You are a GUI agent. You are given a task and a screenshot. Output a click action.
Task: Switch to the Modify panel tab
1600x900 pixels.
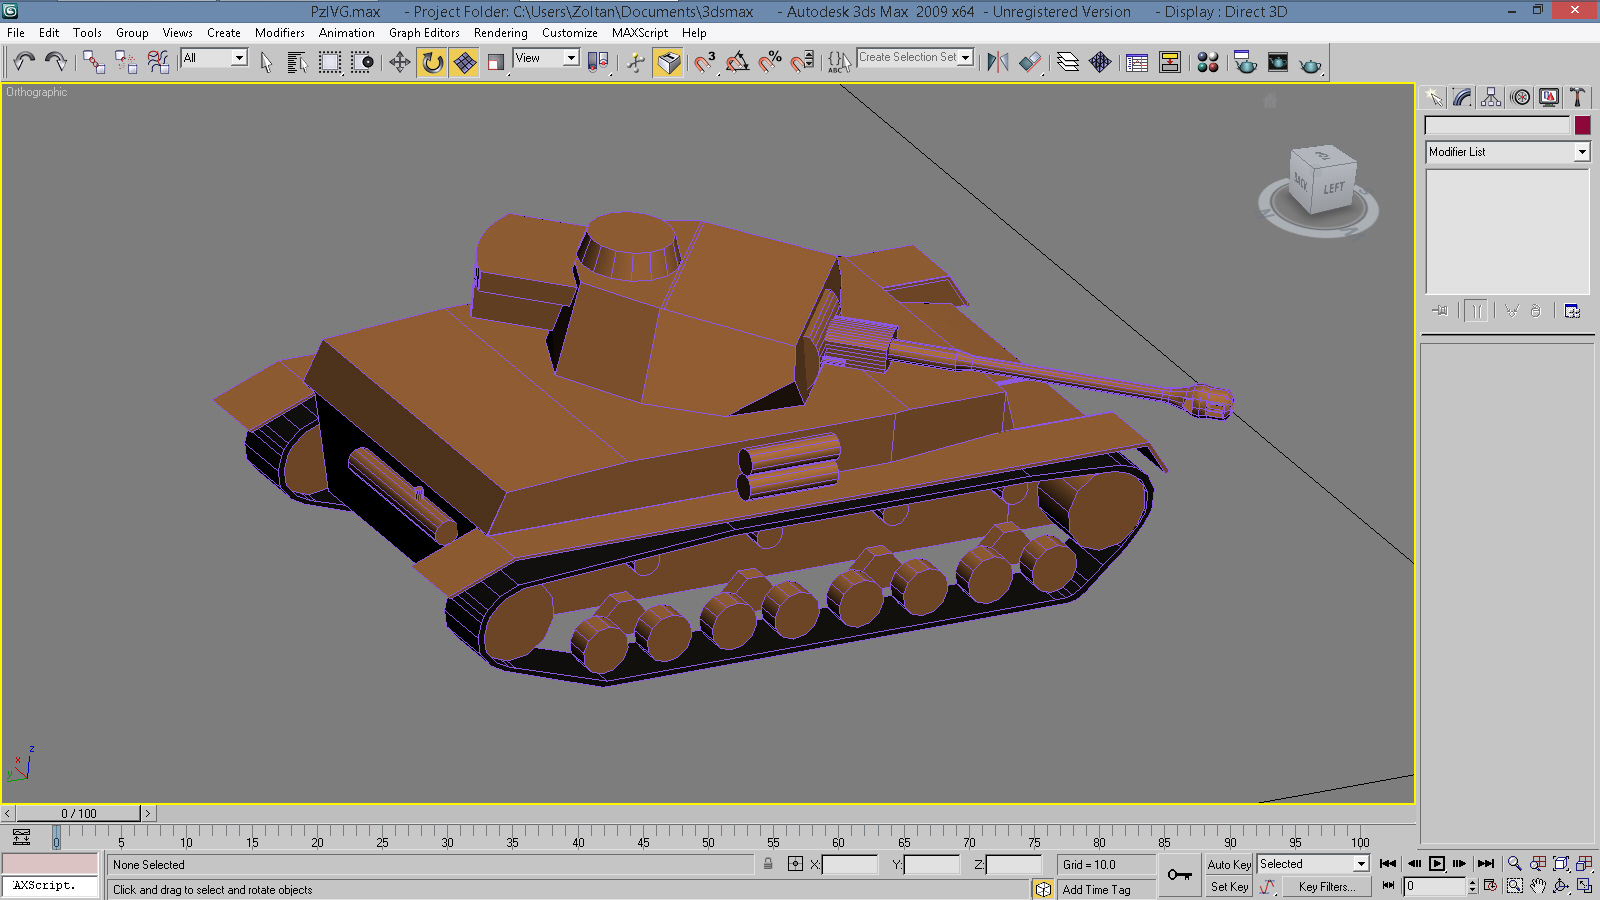[x=1462, y=97]
